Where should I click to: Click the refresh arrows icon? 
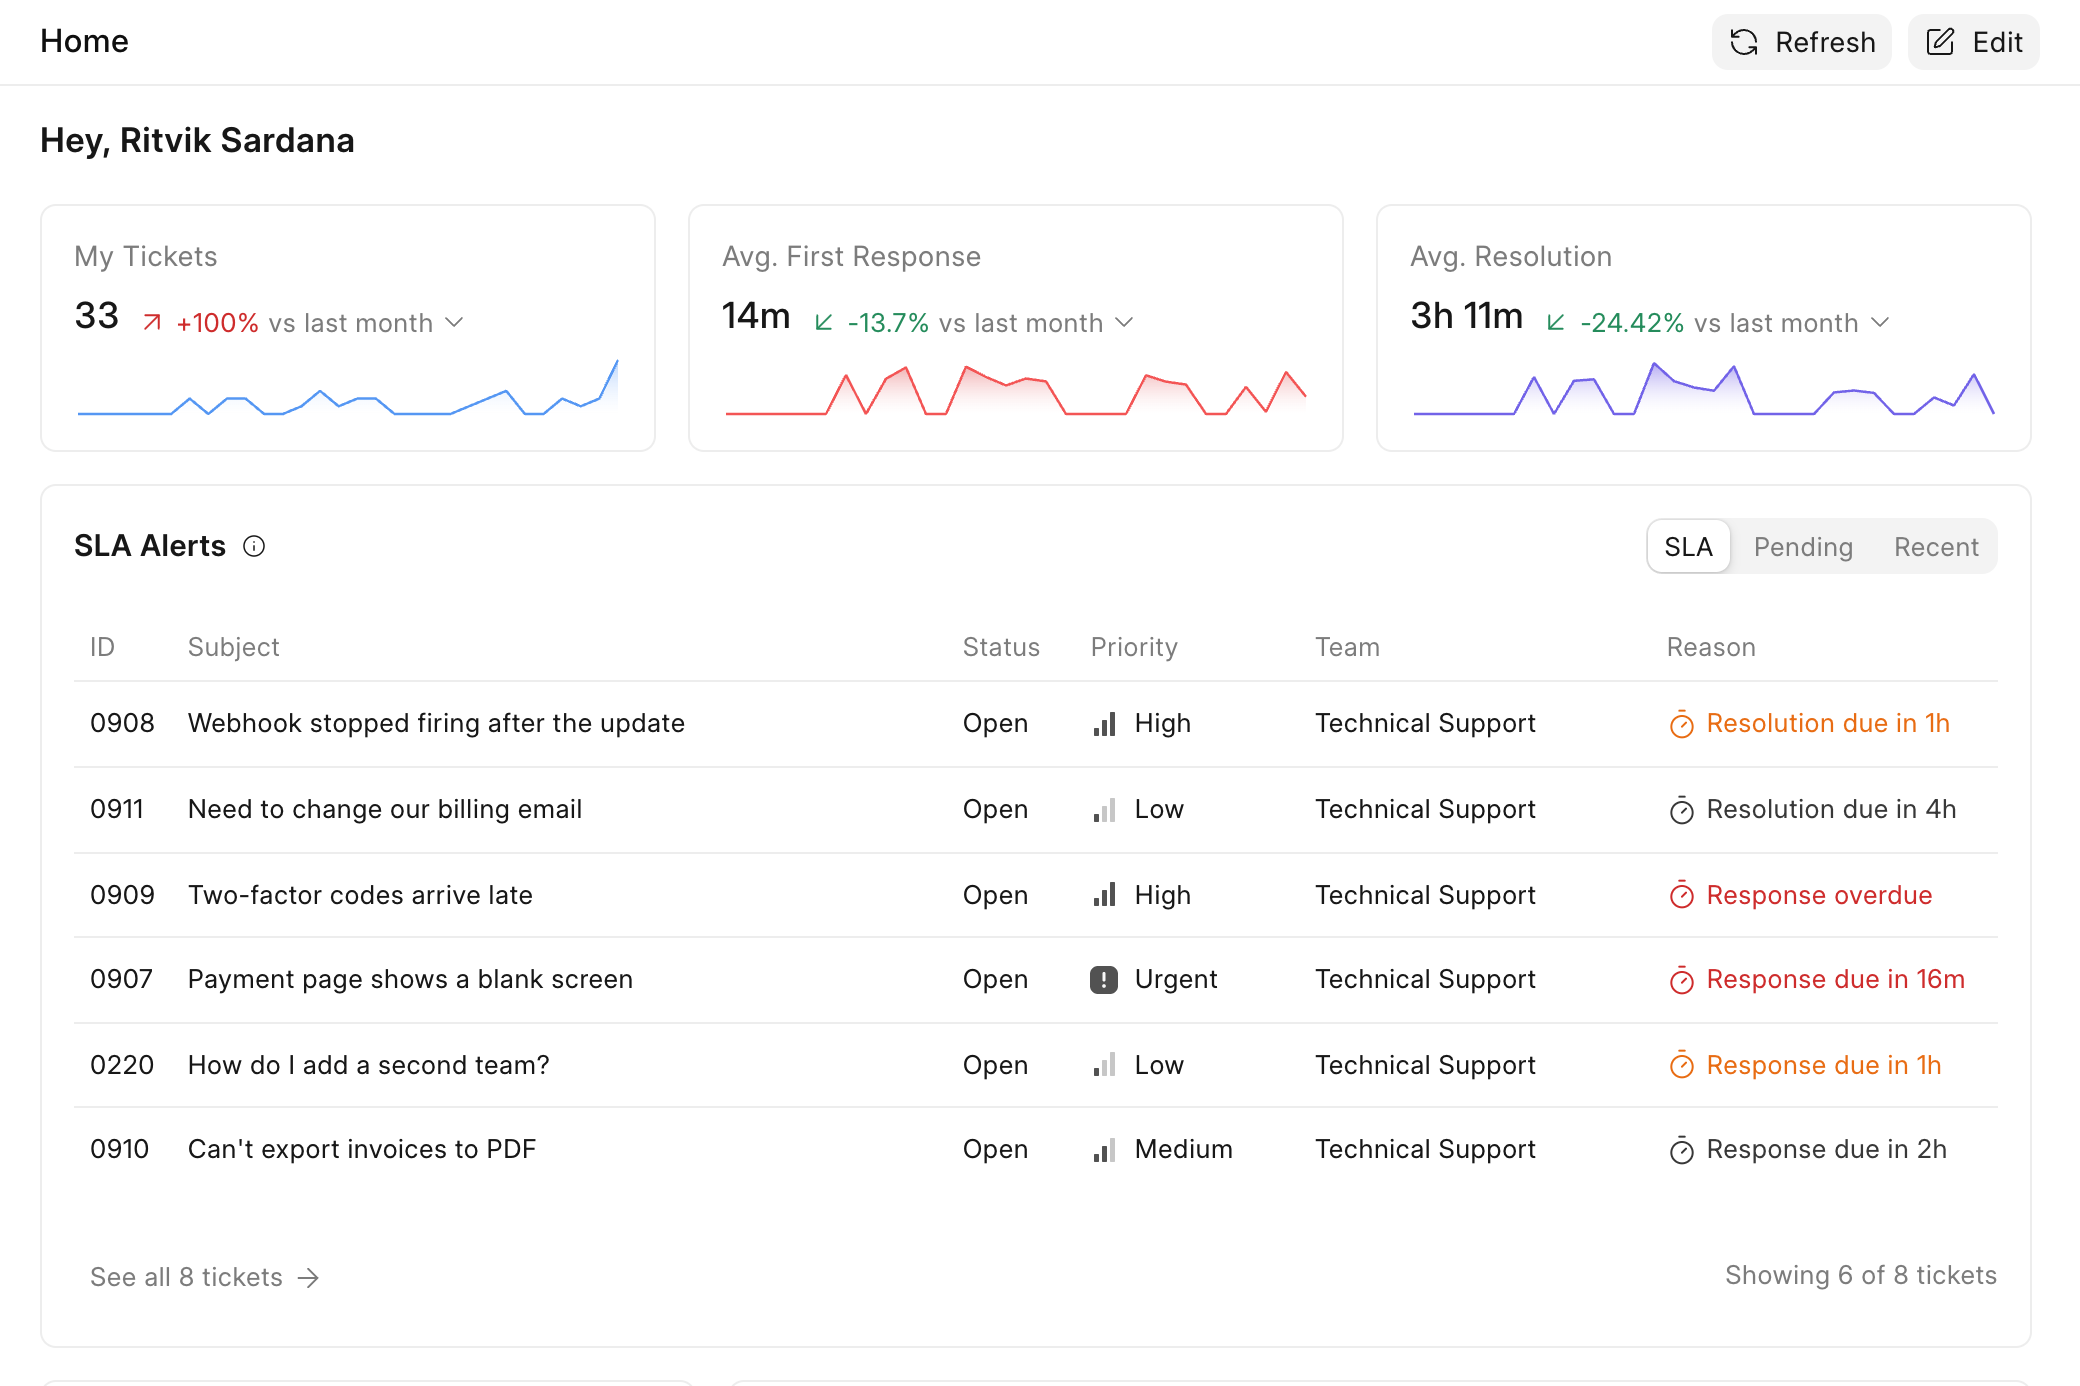pos(1744,42)
